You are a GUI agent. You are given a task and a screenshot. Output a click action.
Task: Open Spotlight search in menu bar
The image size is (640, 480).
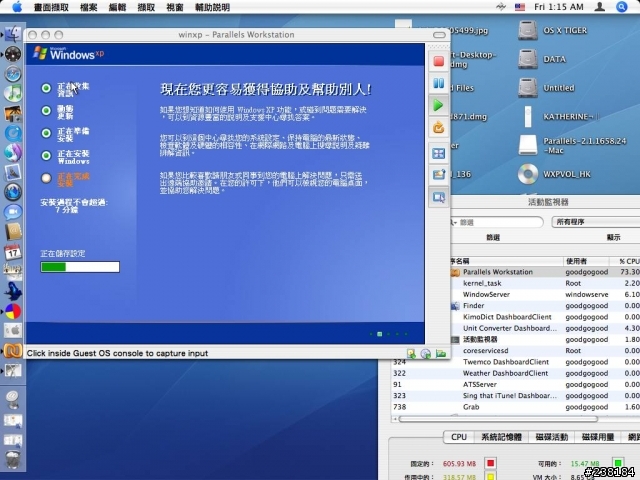point(622,7)
